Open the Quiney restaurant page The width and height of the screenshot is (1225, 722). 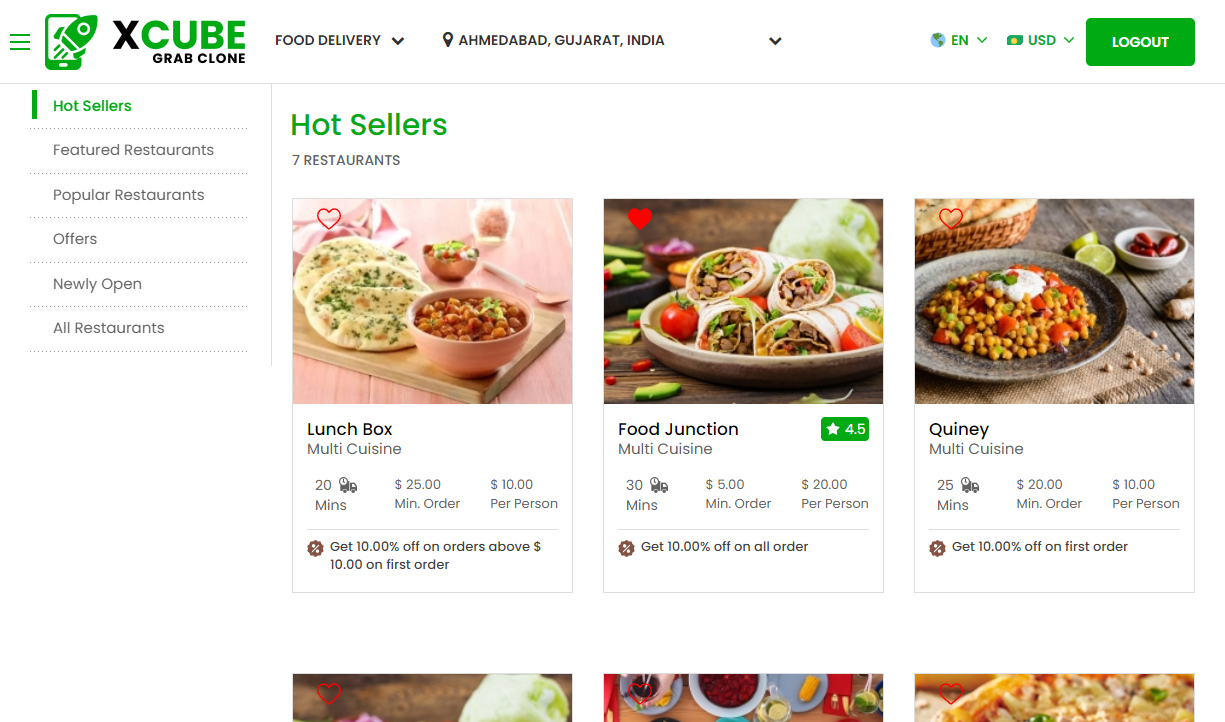tap(958, 428)
